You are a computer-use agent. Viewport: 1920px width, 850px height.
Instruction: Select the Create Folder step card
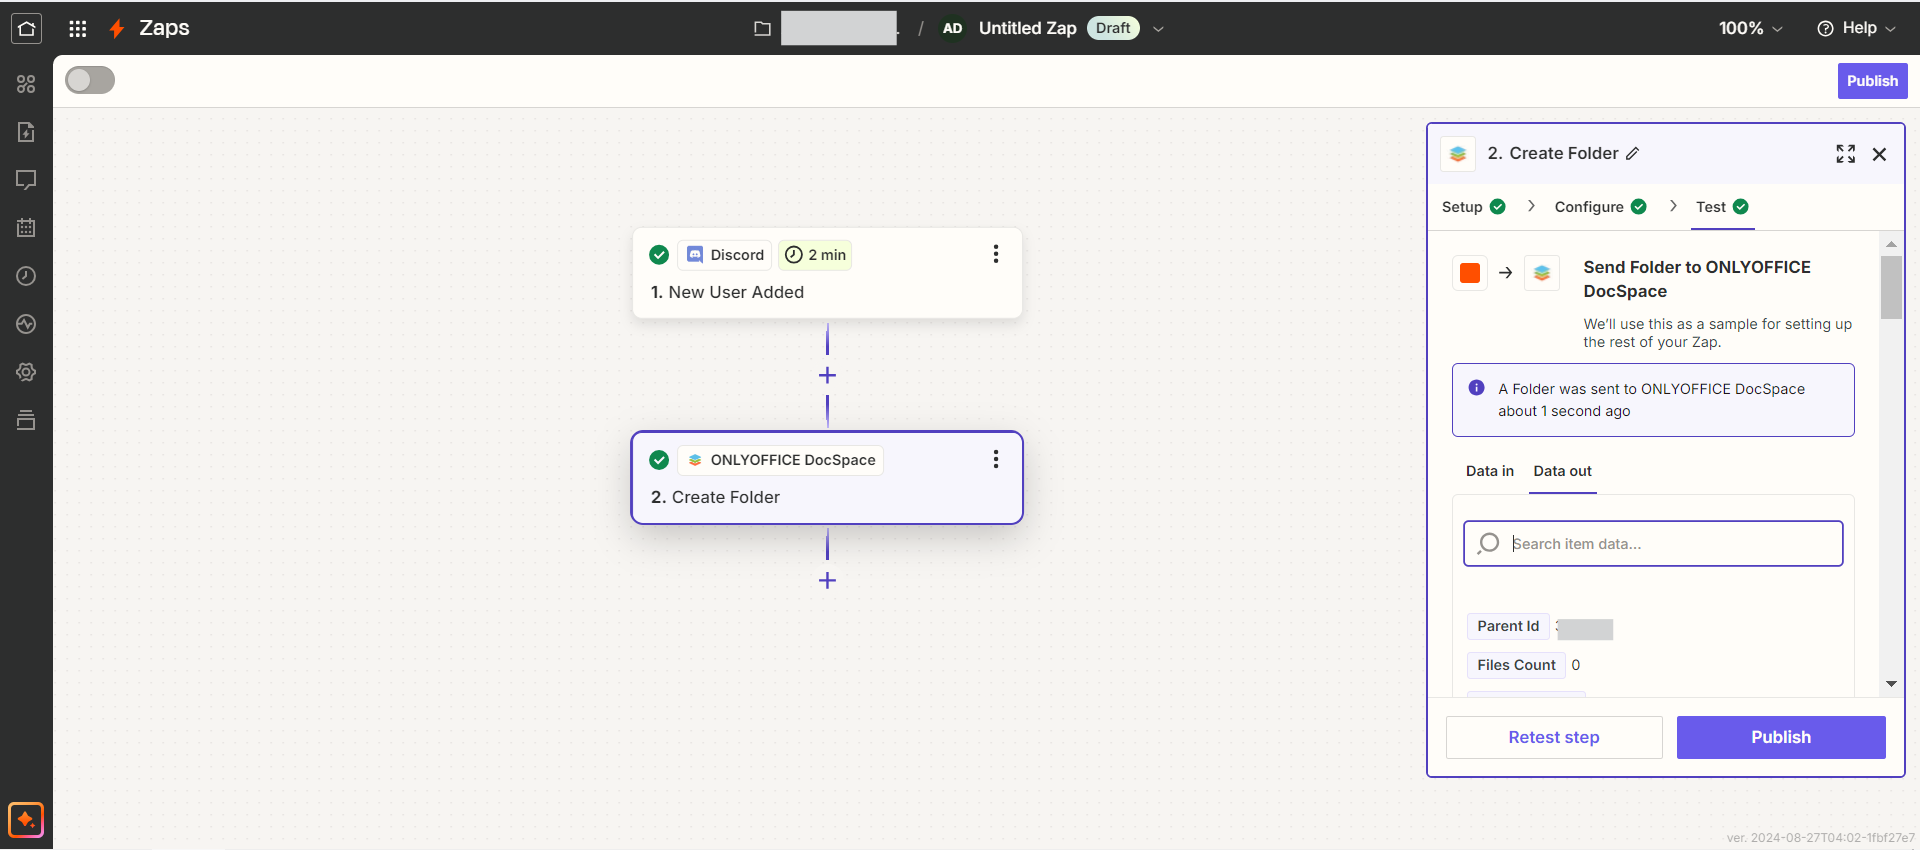click(827, 478)
